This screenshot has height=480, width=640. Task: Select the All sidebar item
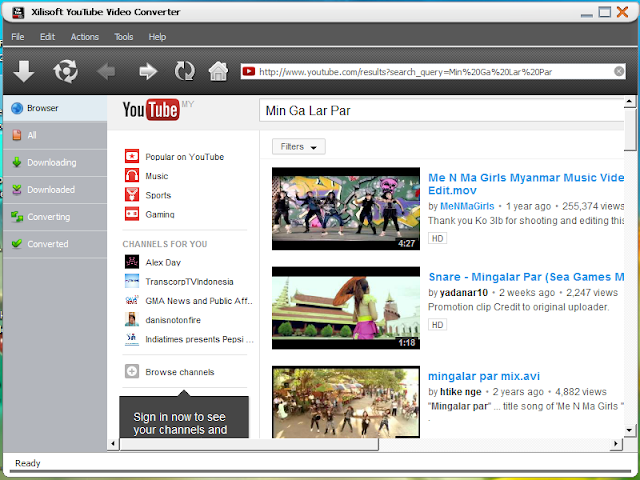tap(55, 135)
